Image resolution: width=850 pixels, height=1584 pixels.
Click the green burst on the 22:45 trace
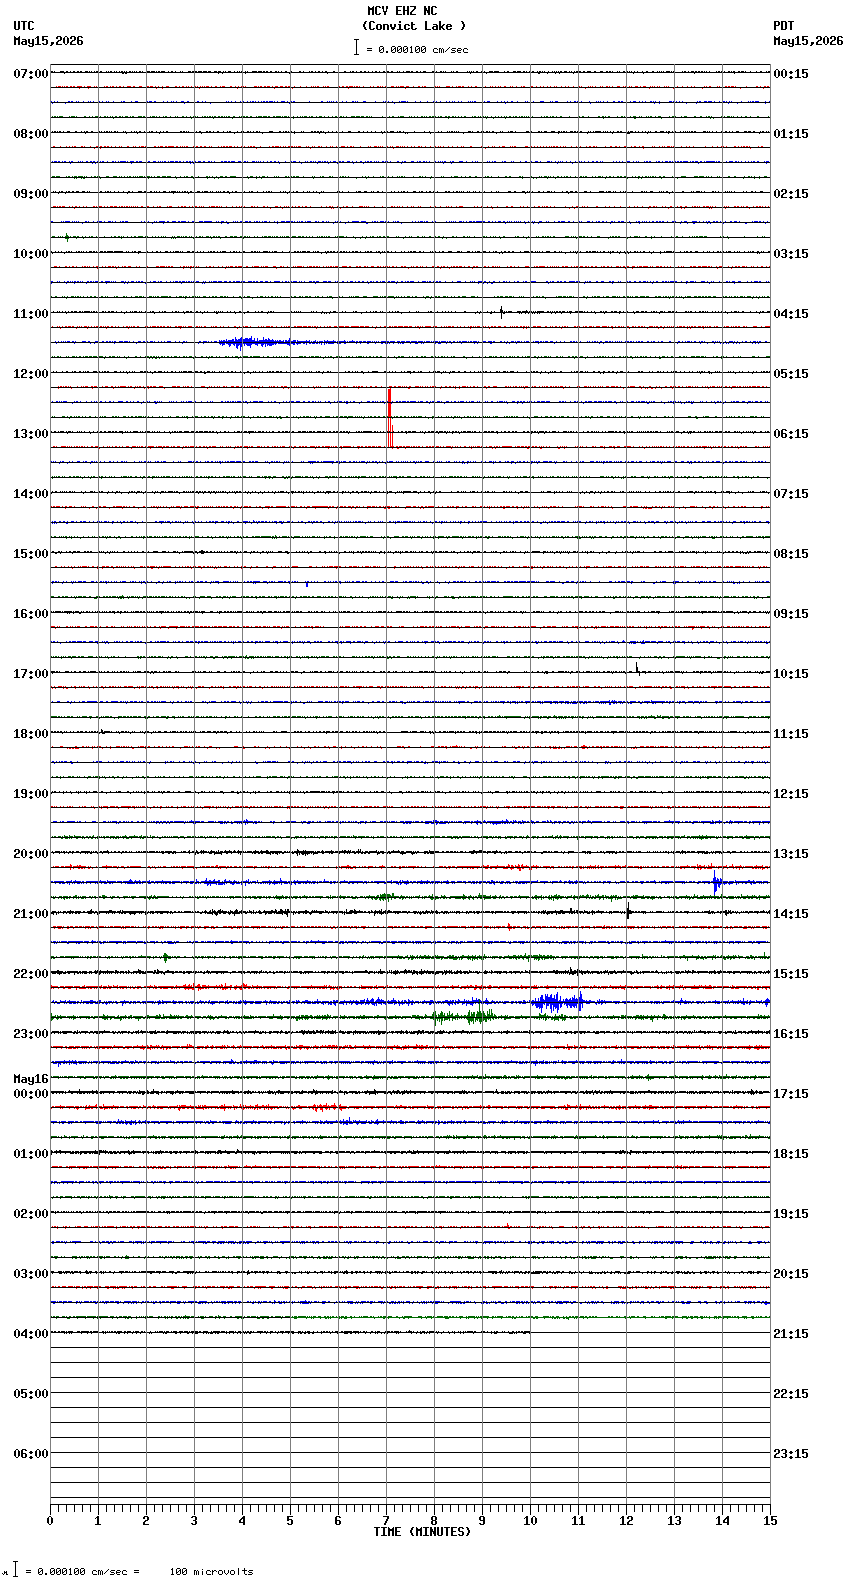point(464,1017)
